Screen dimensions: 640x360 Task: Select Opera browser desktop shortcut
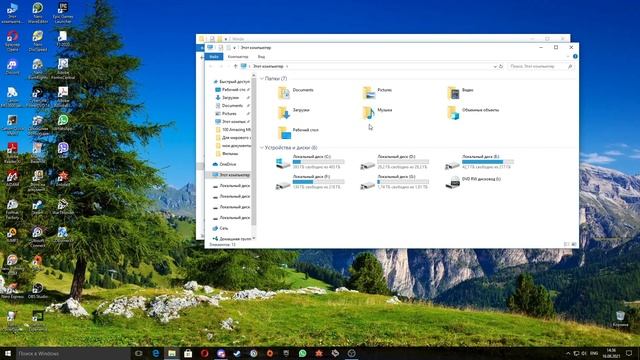click(x=12, y=41)
